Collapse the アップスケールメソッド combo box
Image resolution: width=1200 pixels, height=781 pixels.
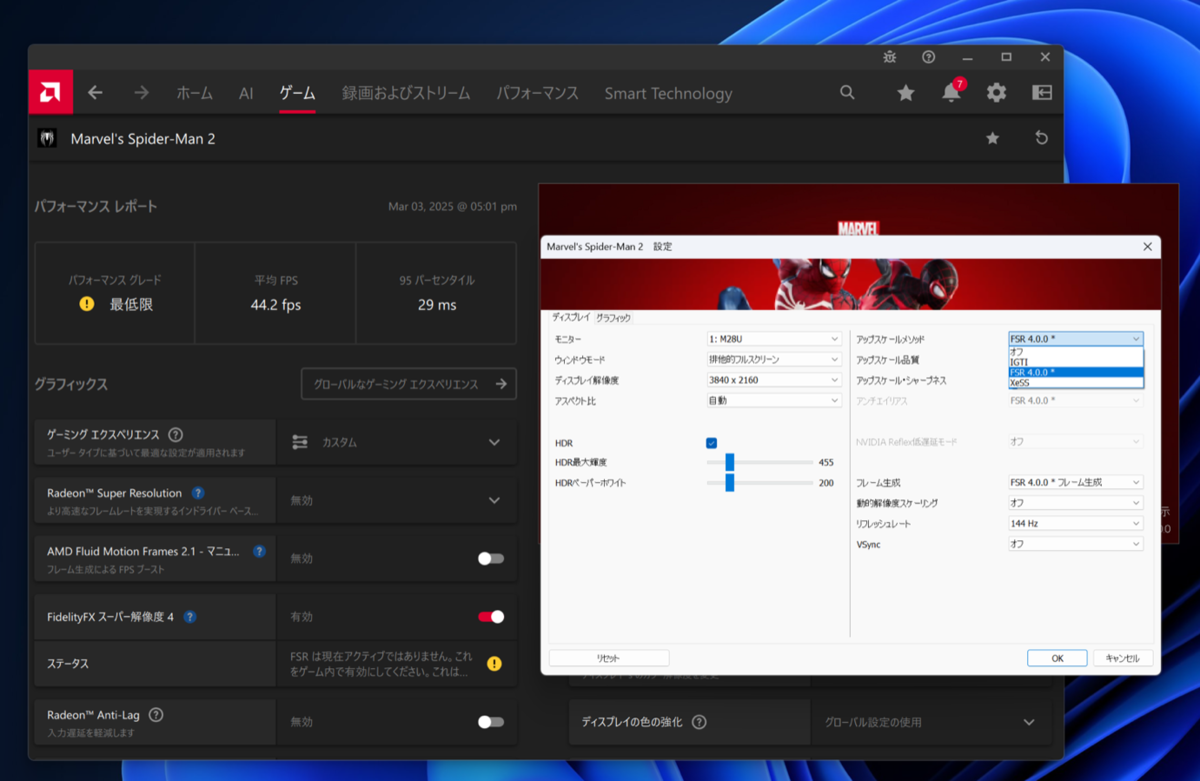tap(1075, 339)
